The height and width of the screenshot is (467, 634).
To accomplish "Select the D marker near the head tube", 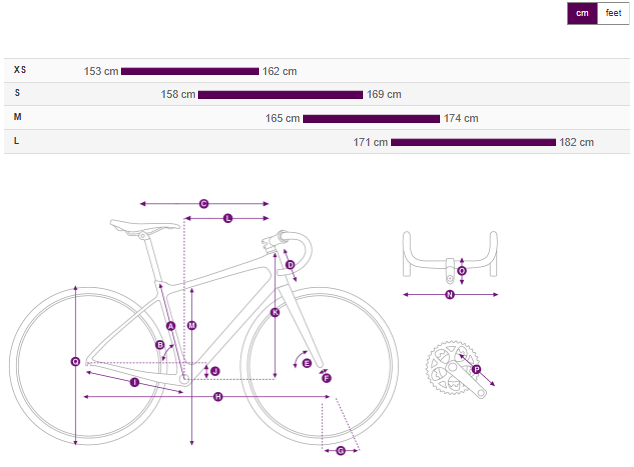I will click(290, 265).
